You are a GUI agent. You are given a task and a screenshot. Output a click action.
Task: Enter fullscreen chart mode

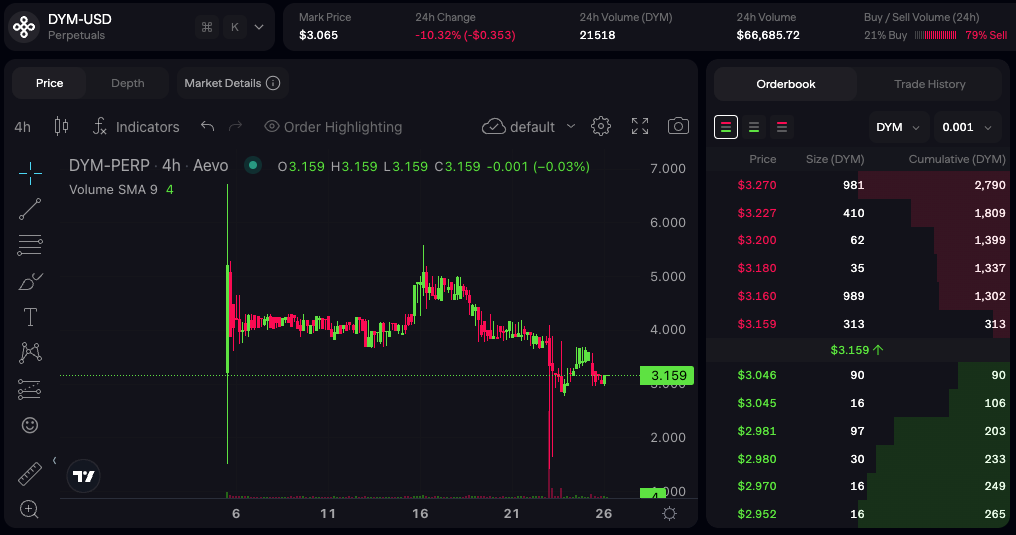tap(640, 126)
